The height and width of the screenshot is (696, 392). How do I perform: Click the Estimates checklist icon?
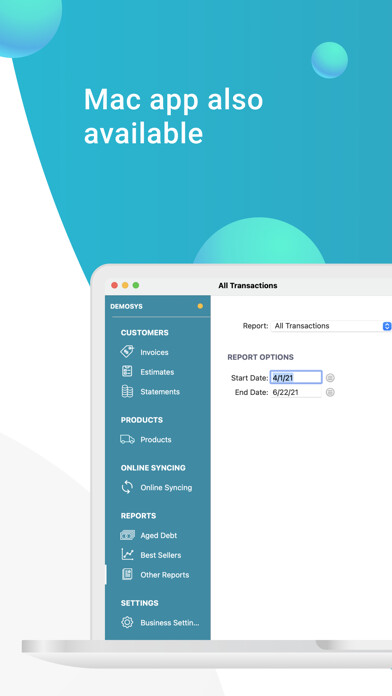click(x=127, y=372)
